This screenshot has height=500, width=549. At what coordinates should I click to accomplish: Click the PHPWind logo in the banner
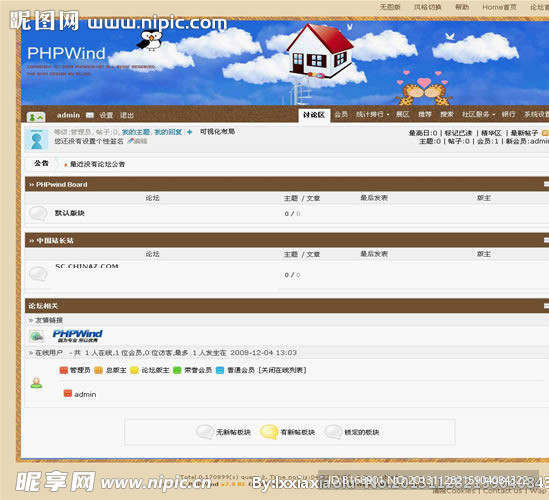pyautogui.click(x=66, y=53)
